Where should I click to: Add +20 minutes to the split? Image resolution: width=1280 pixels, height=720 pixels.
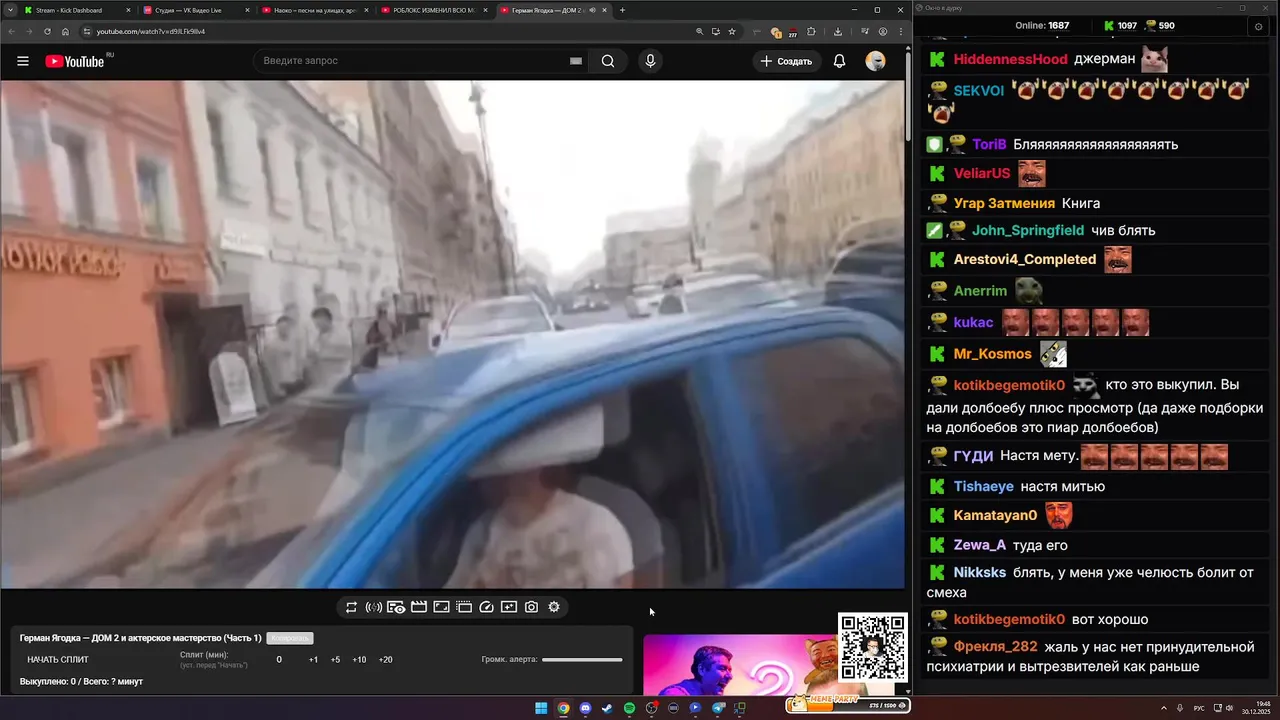(x=385, y=660)
